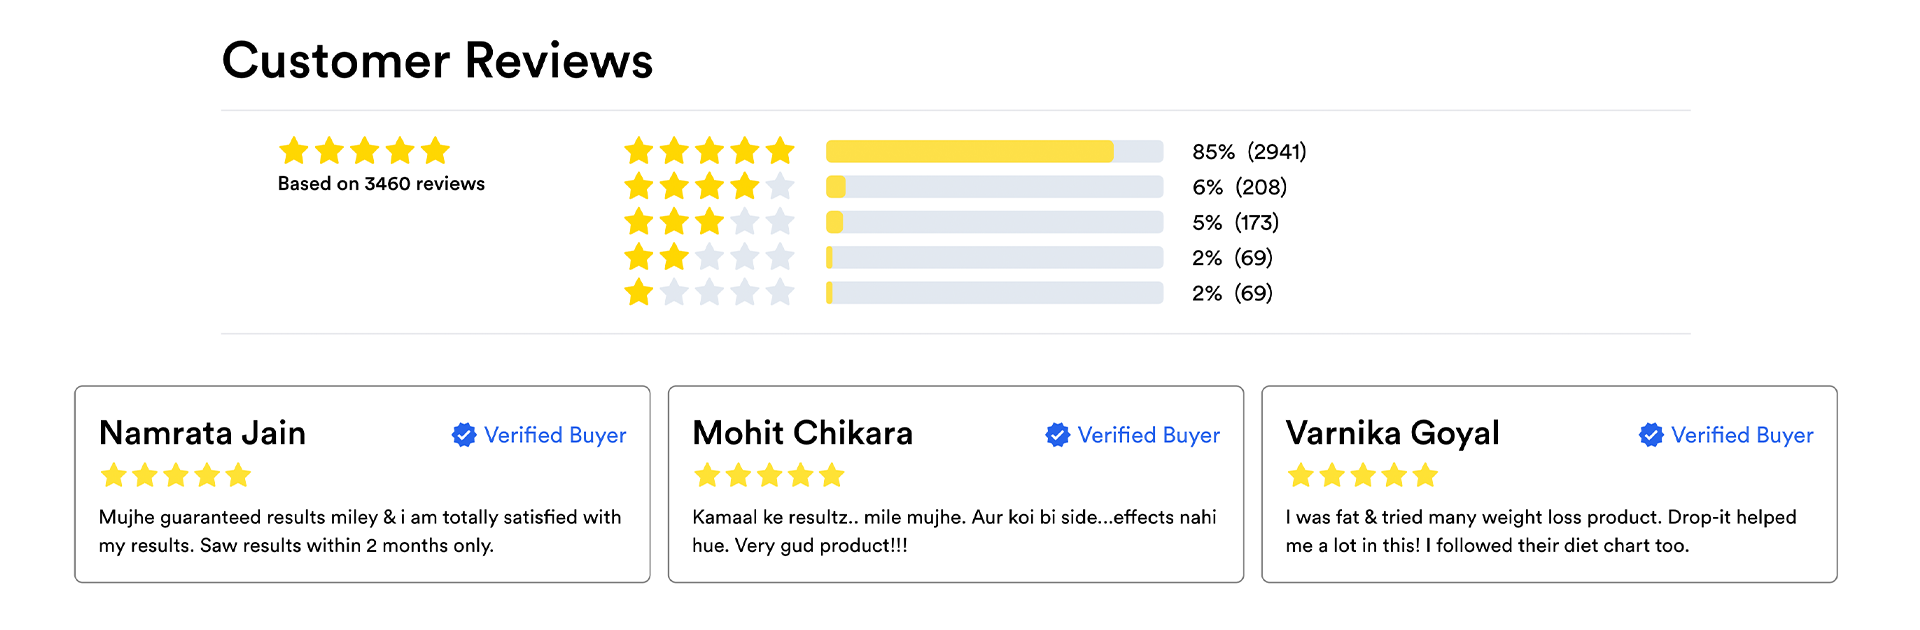Click the "6% (208)" rating count
Screen dimensions: 1920x630
pos(1239,187)
